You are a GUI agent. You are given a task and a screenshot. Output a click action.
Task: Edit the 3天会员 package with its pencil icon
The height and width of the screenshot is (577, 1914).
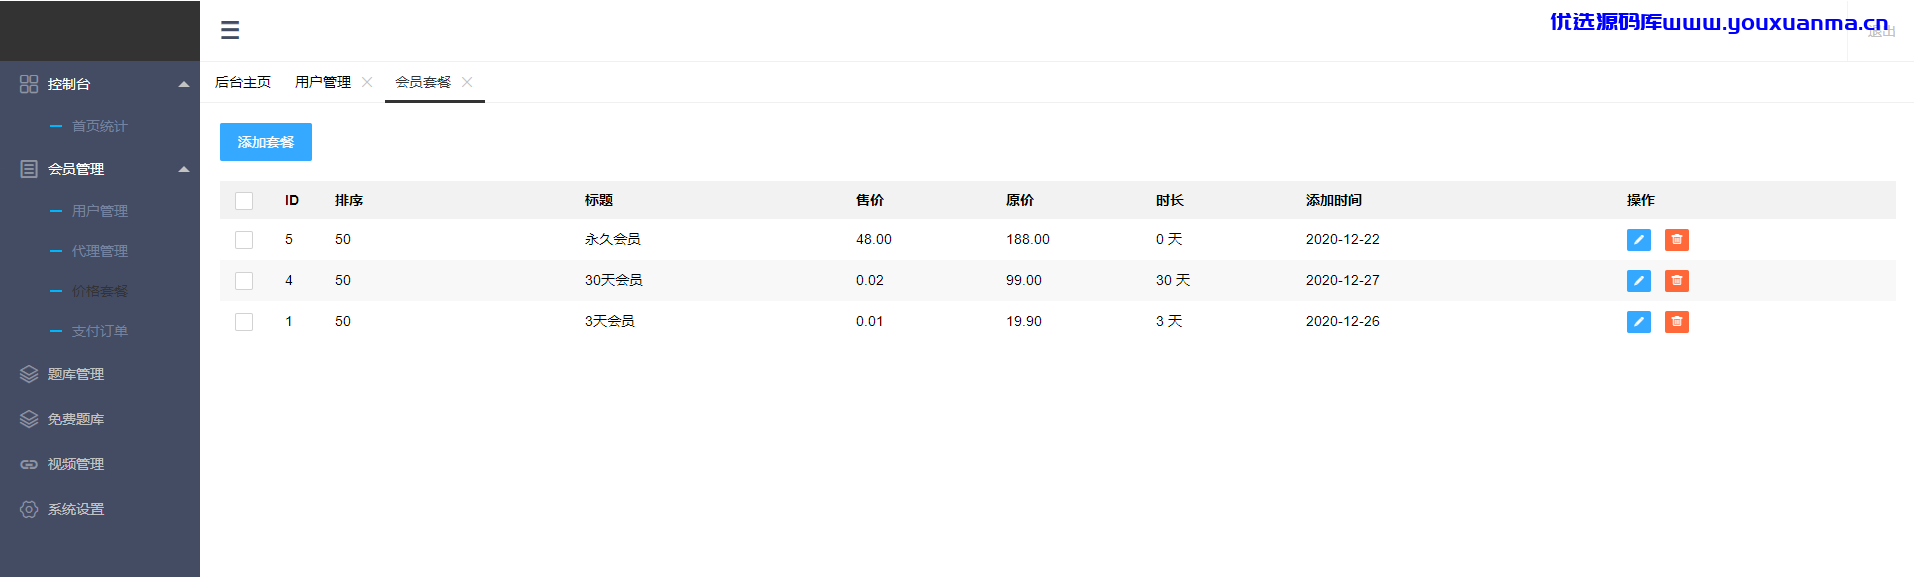click(x=1638, y=322)
